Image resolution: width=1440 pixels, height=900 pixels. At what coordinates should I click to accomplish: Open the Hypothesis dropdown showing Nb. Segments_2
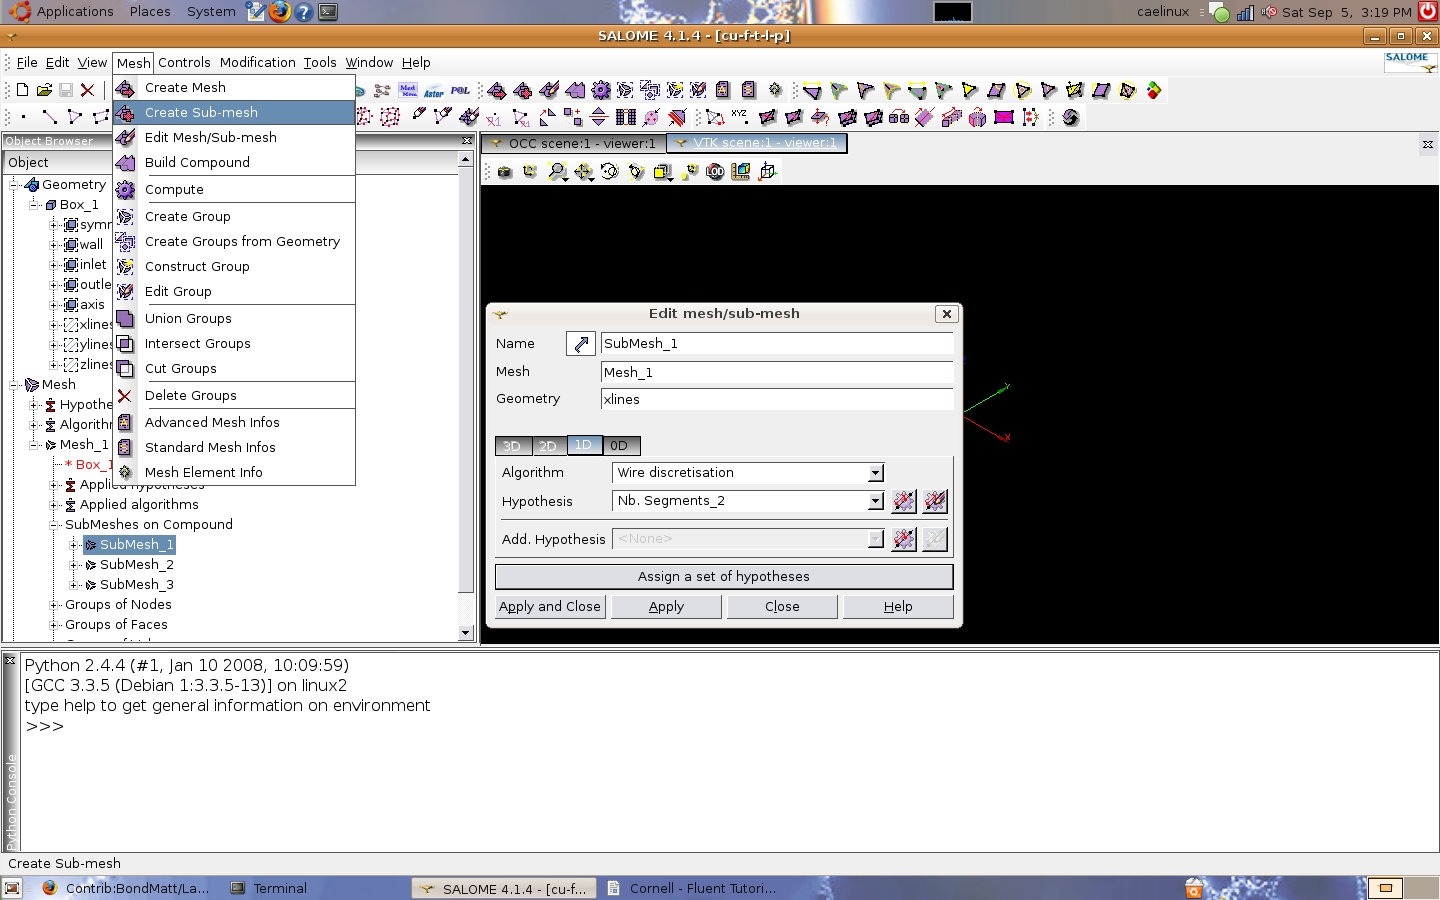tap(875, 501)
